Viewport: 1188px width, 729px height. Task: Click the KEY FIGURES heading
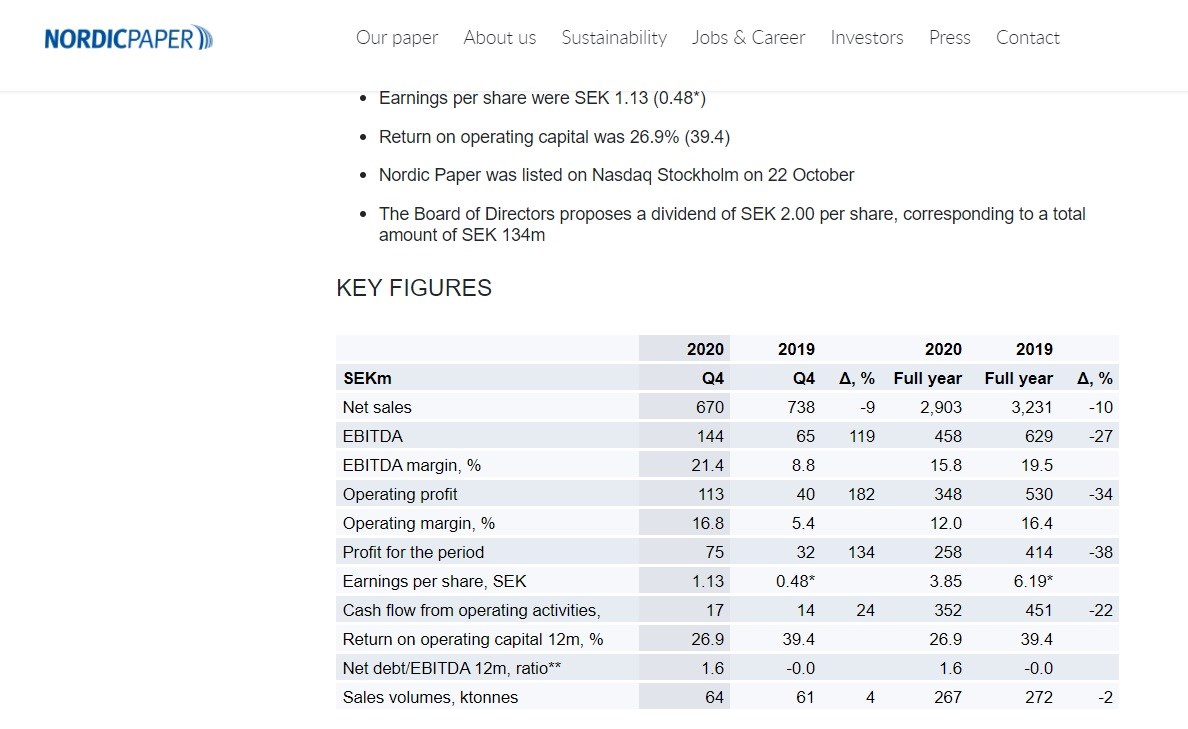tap(414, 288)
